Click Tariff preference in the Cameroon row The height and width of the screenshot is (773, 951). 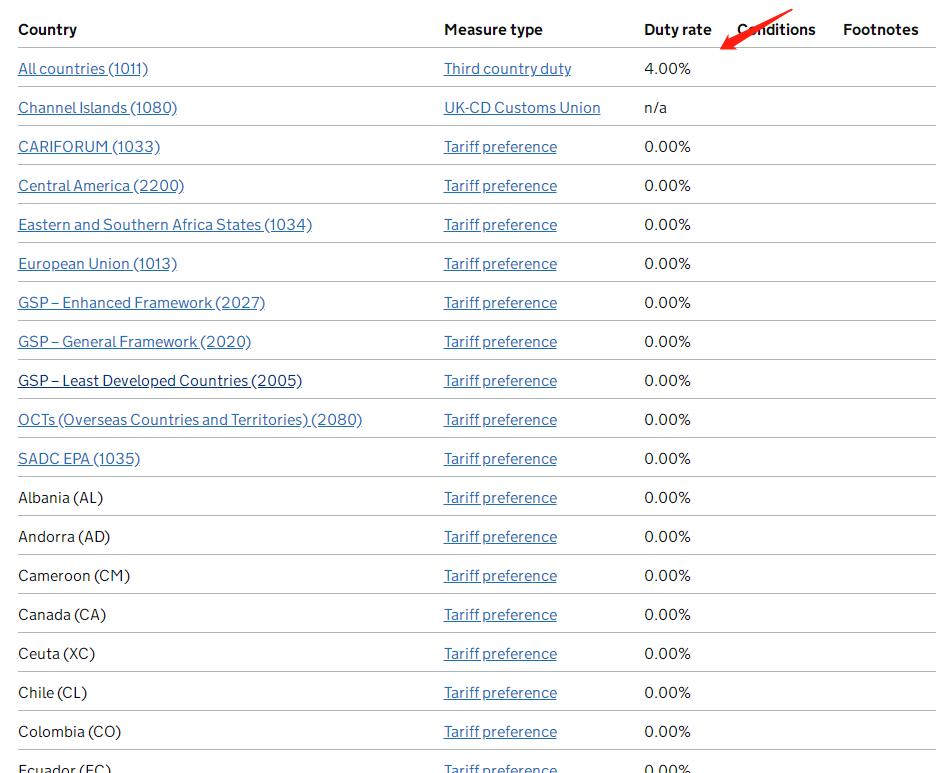tap(500, 575)
